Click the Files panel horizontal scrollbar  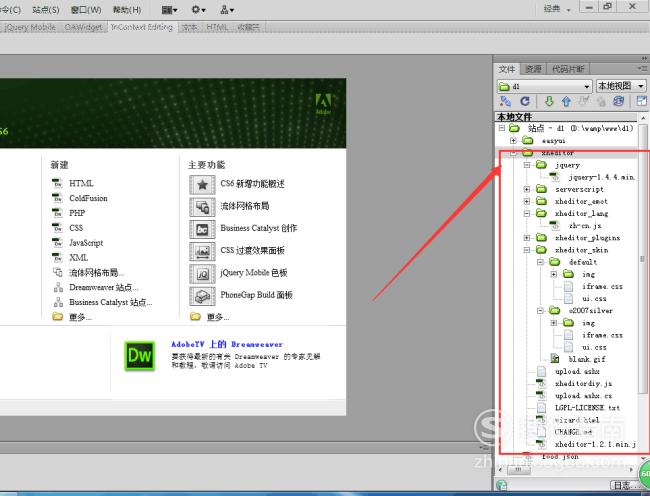518,469
